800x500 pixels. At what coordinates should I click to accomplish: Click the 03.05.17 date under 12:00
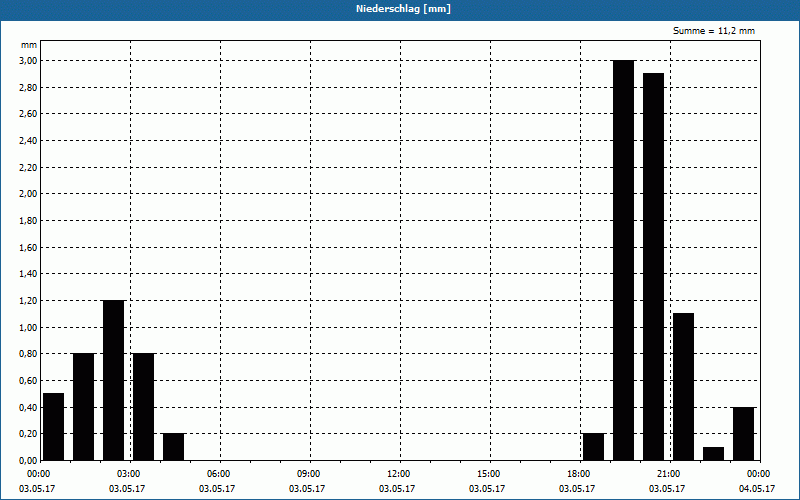(x=397, y=489)
